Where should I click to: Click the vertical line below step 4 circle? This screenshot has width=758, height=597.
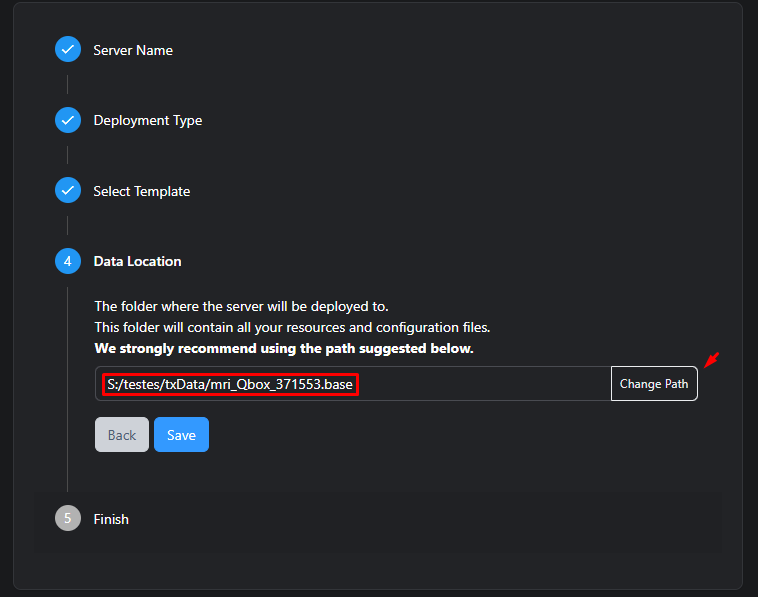(67, 390)
